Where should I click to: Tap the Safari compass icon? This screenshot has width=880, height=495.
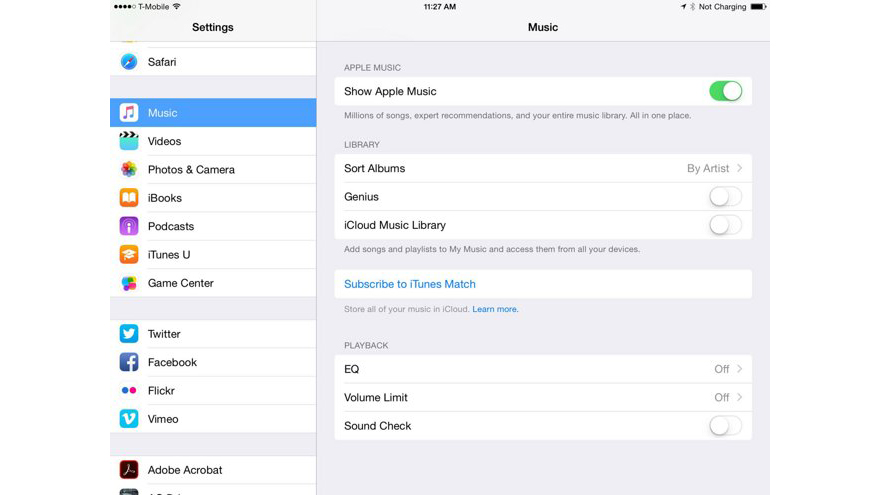(x=129, y=62)
